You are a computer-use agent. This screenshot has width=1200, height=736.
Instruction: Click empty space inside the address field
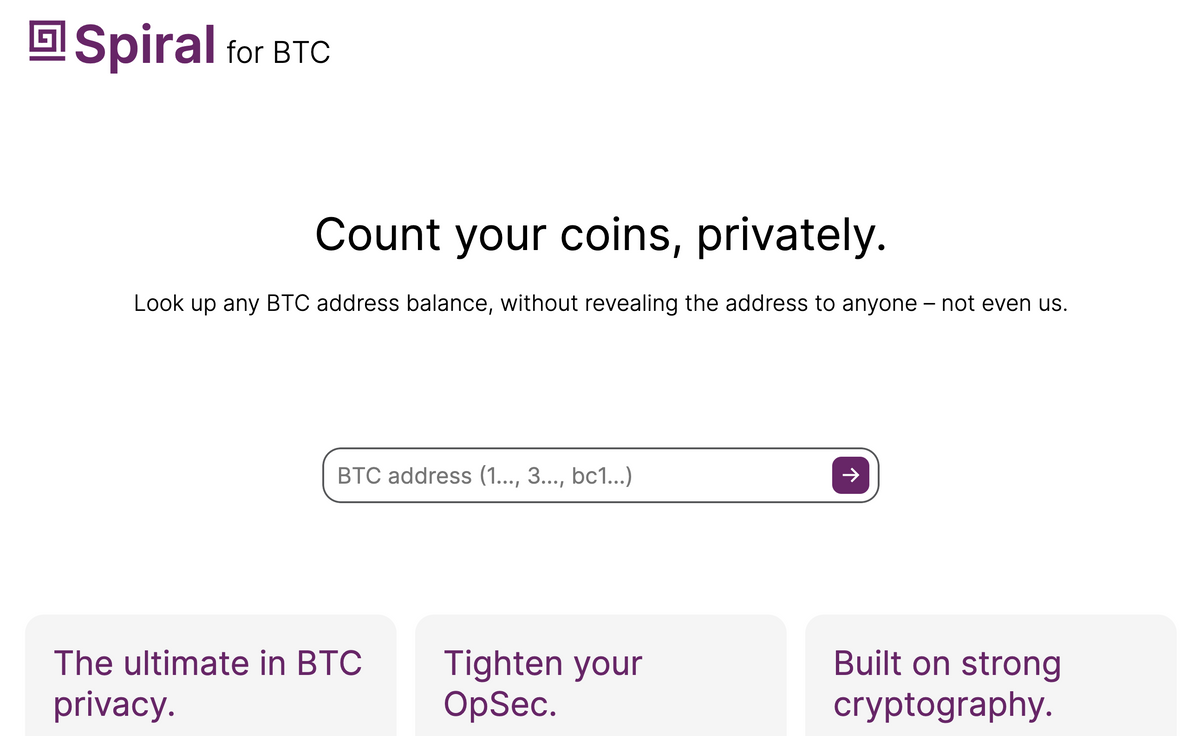point(730,476)
